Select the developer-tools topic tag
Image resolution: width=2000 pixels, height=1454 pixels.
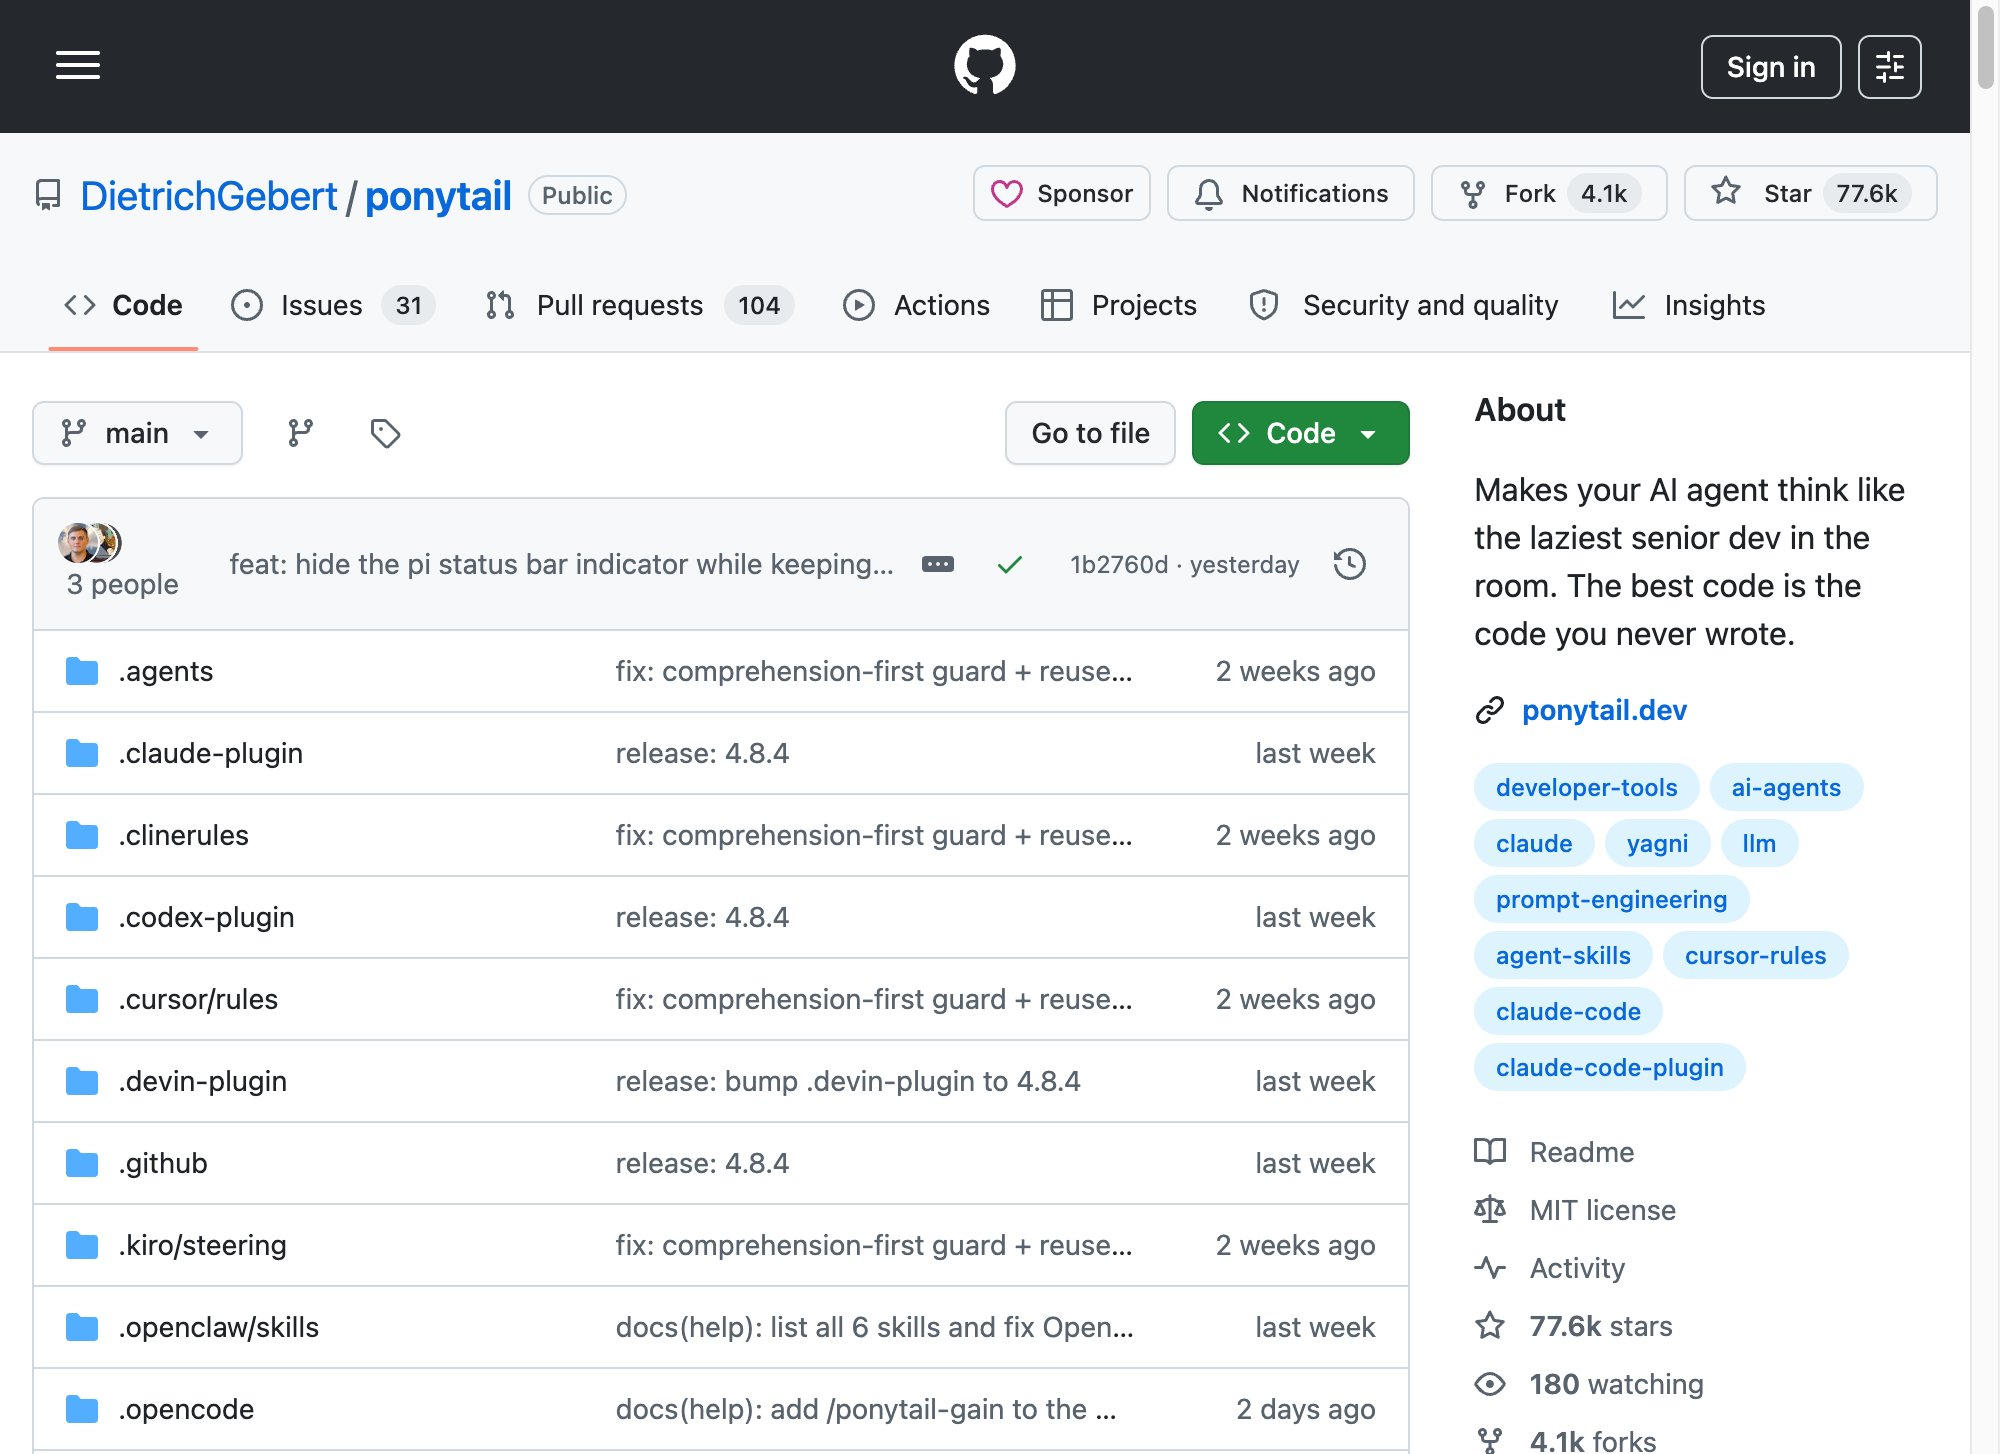click(1586, 787)
